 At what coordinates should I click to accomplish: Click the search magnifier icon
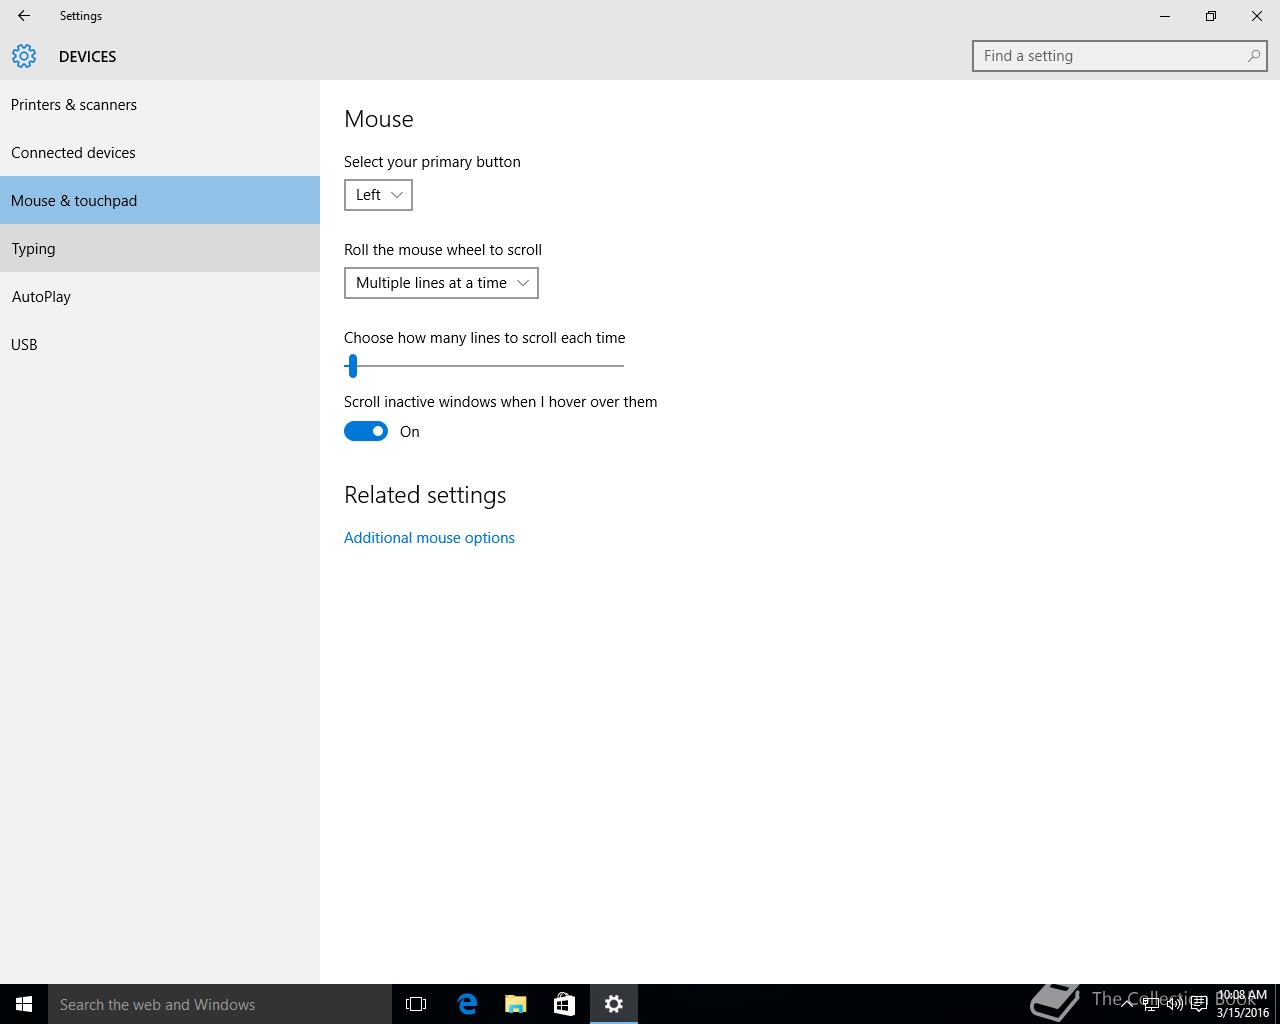[x=1253, y=56]
